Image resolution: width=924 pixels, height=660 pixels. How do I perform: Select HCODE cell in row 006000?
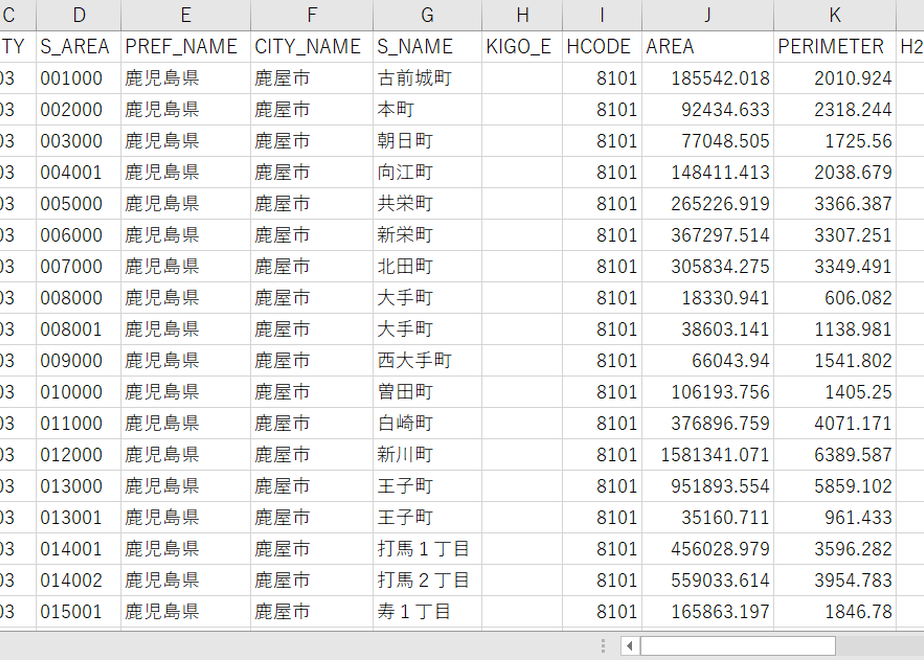602,235
